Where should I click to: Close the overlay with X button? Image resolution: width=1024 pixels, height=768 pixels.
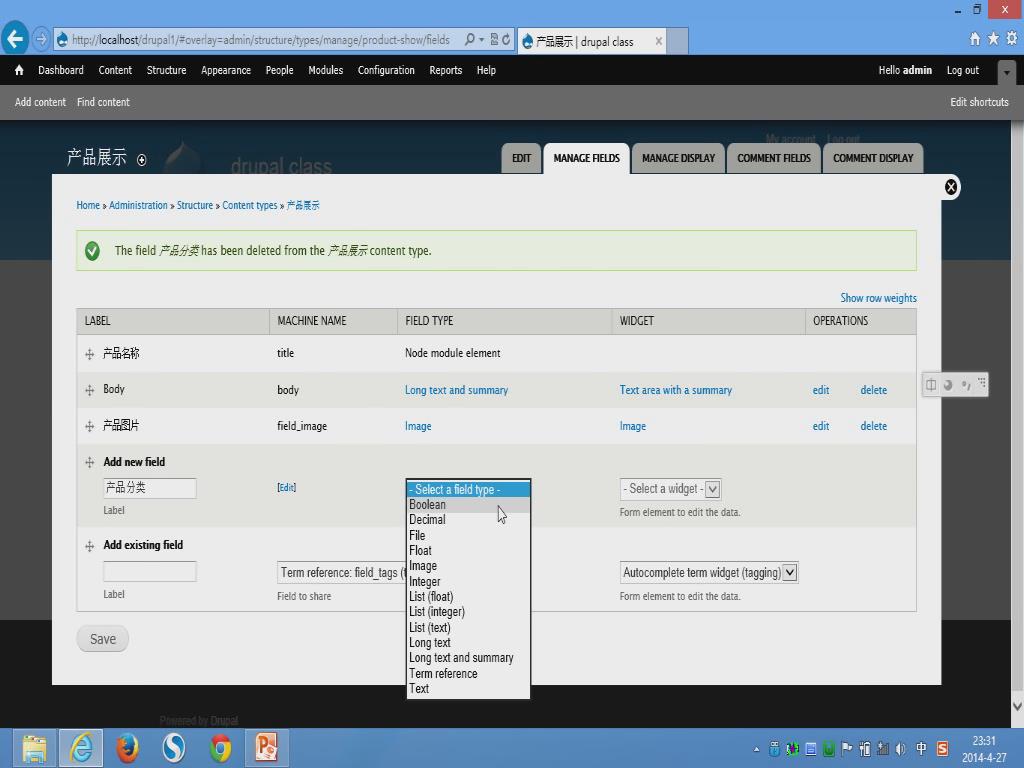[951, 187]
